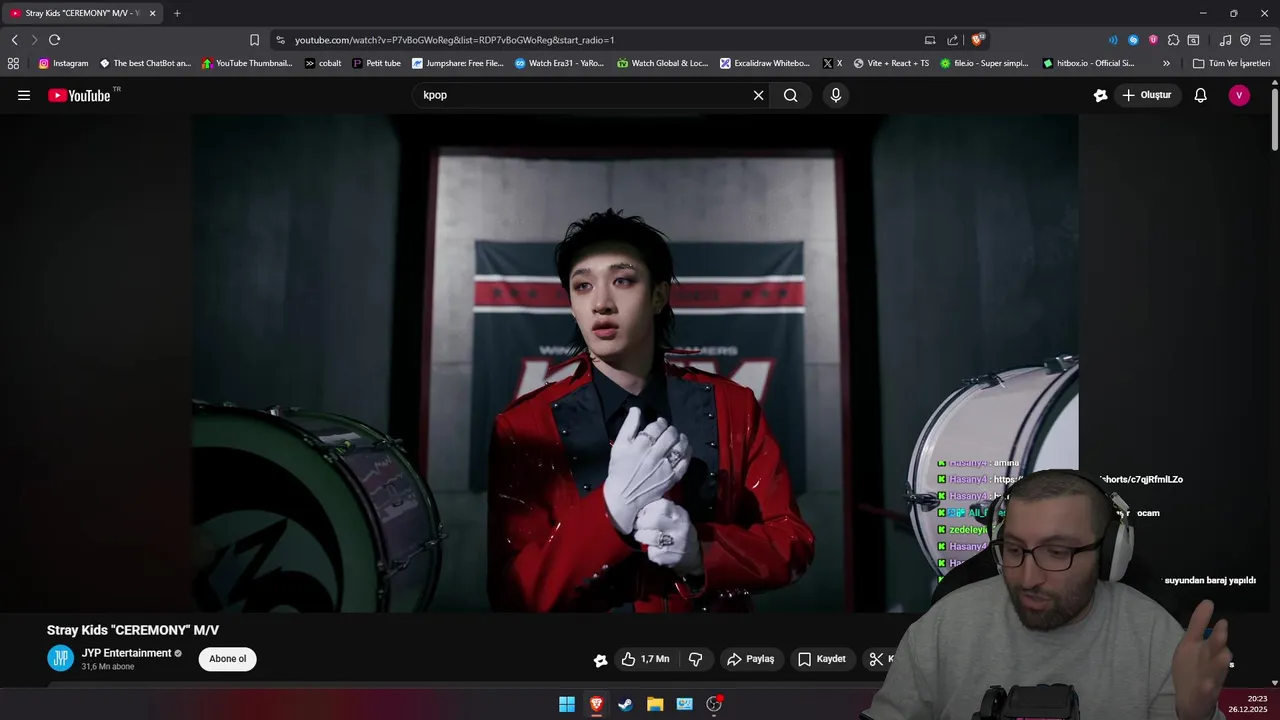Screen dimensions: 1280x720
Task: Open the Jumpshare bookmark
Action: pos(458,63)
